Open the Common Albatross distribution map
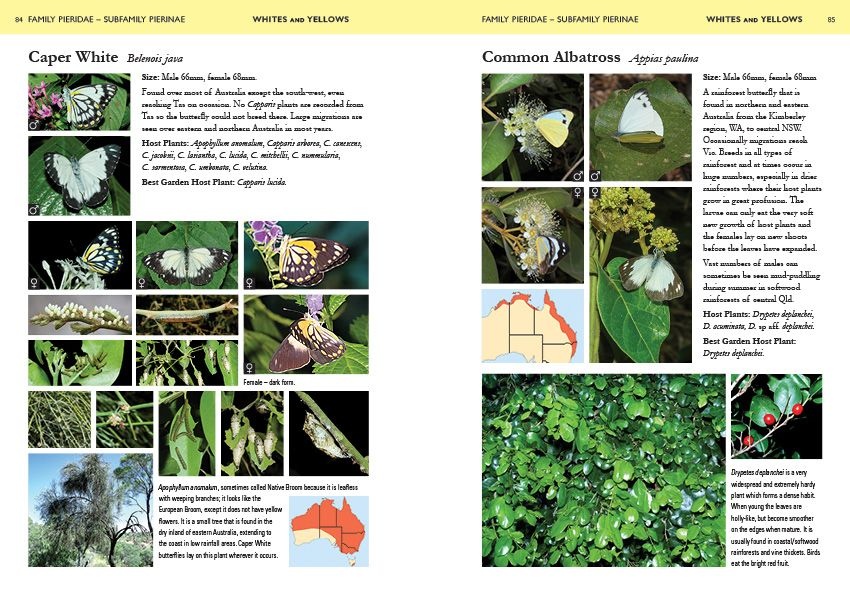 (x=530, y=325)
